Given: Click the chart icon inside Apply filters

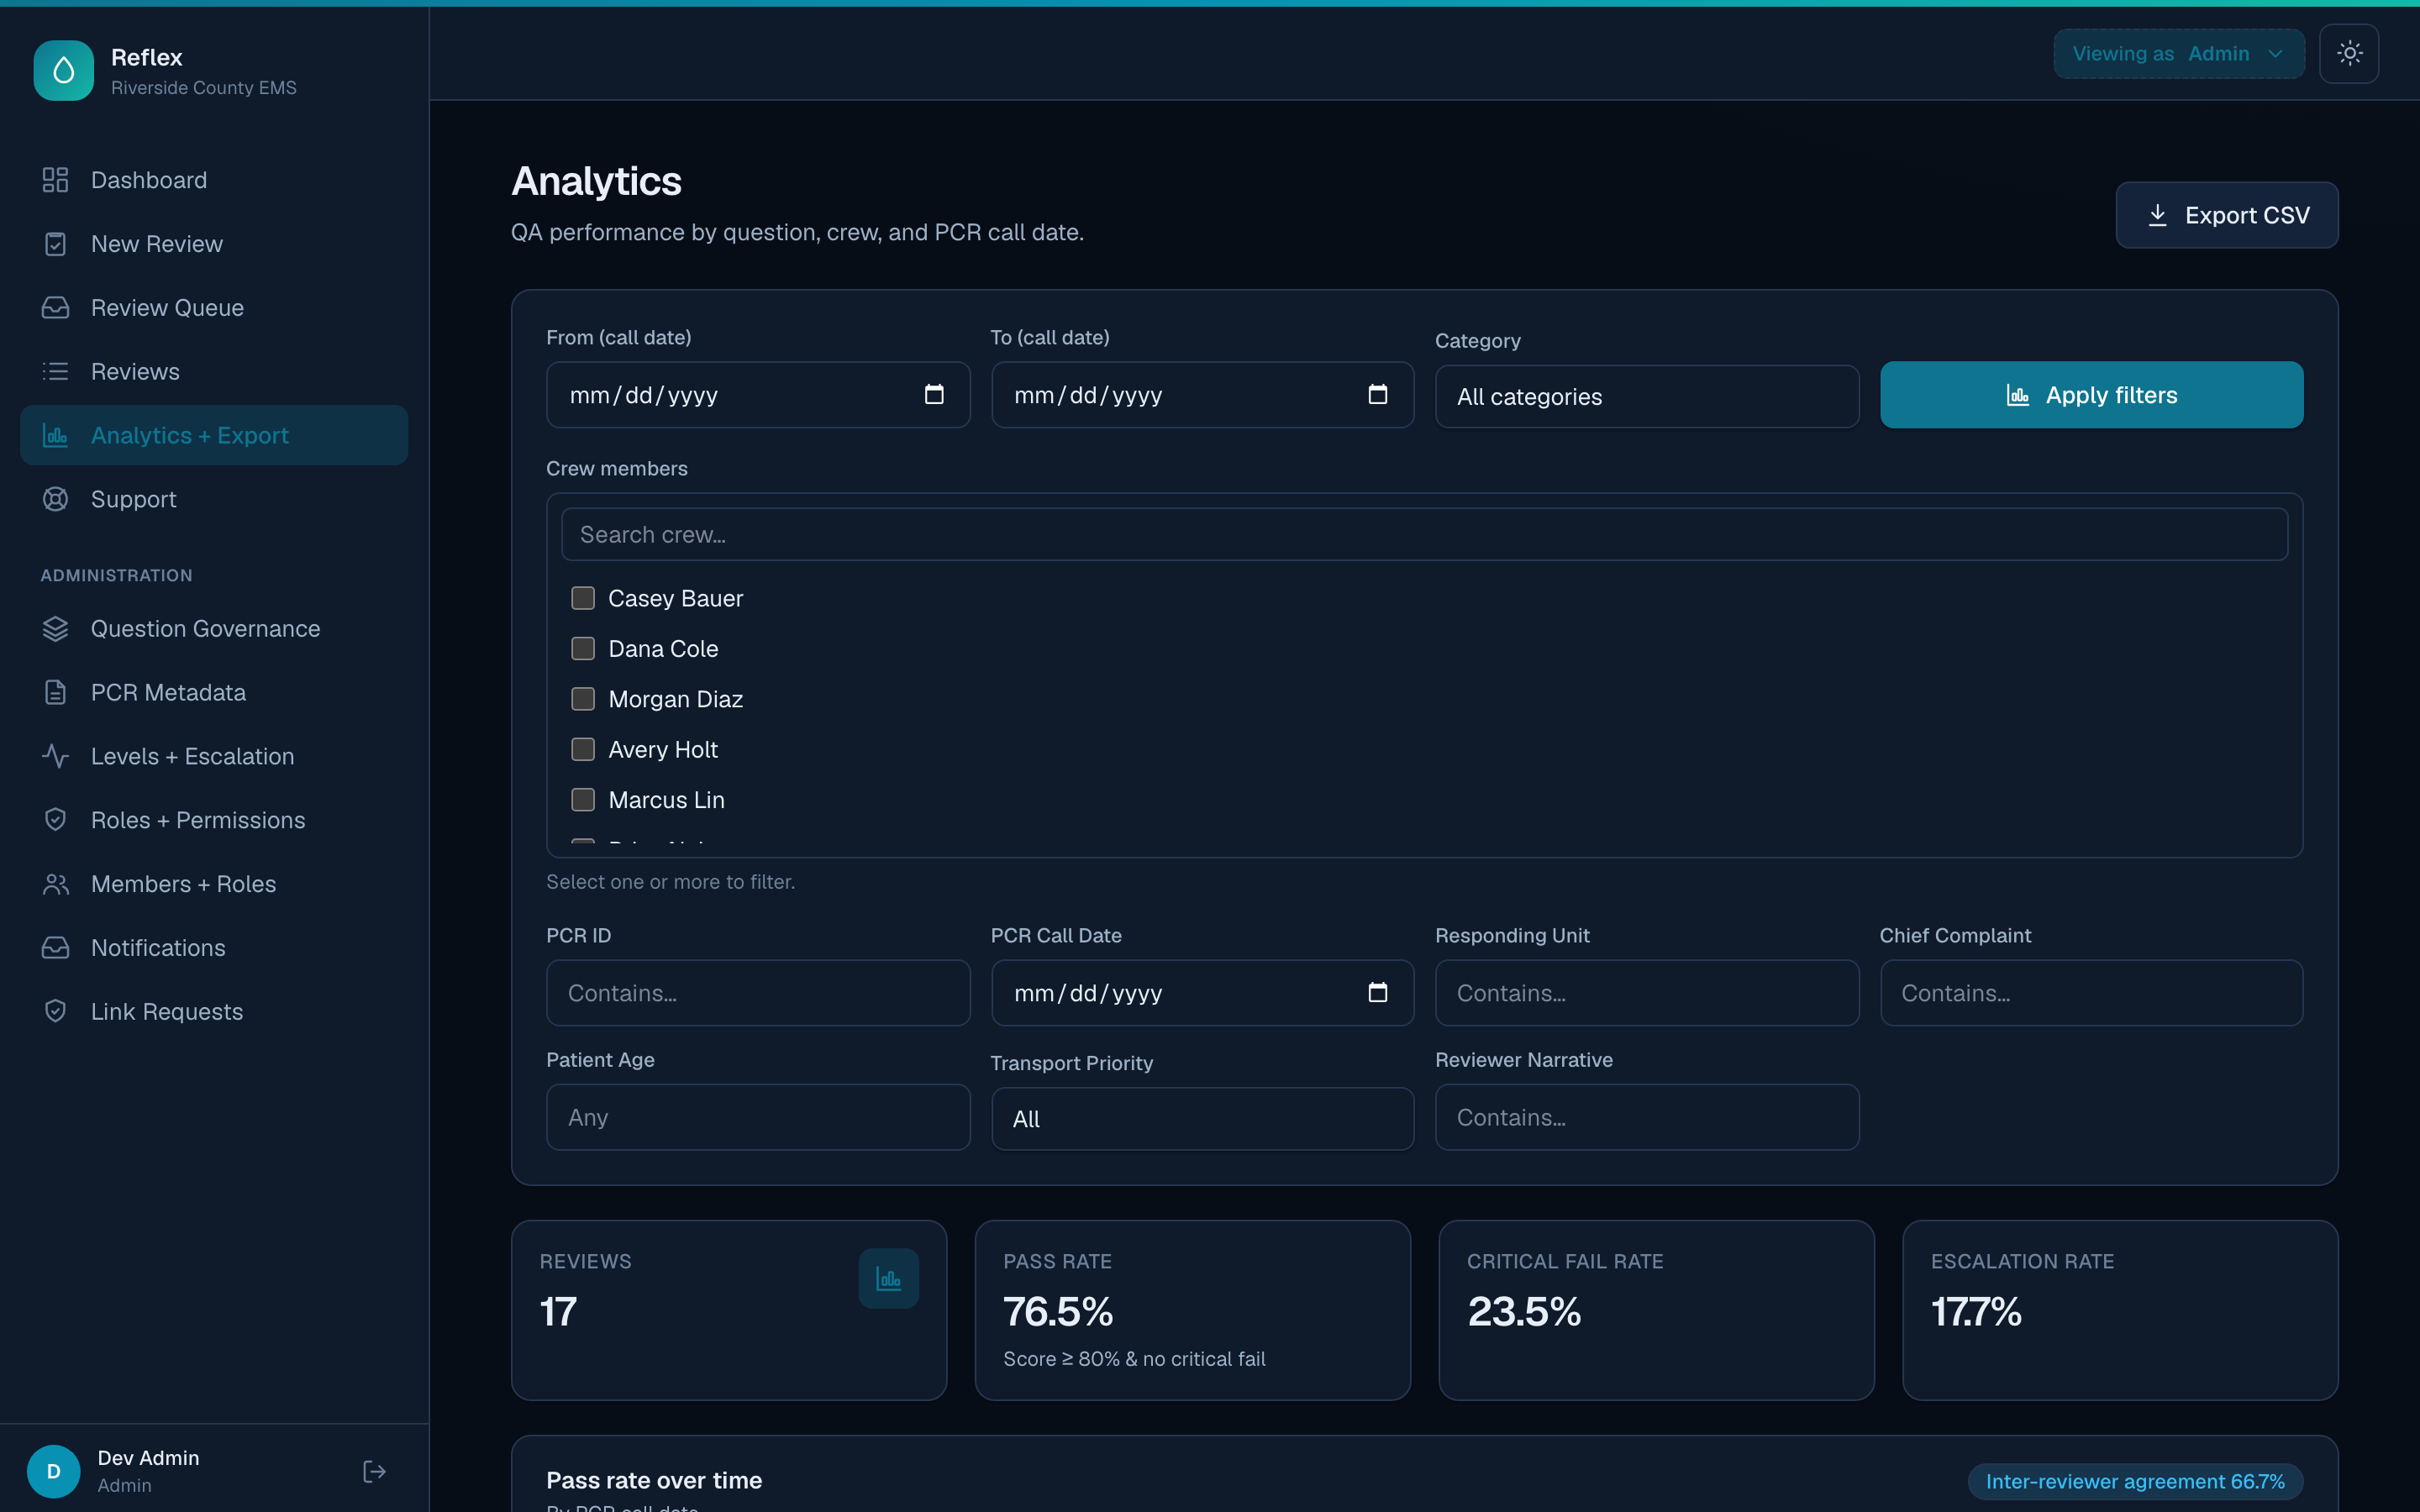Looking at the screenshot, I should click(2018, 396).
